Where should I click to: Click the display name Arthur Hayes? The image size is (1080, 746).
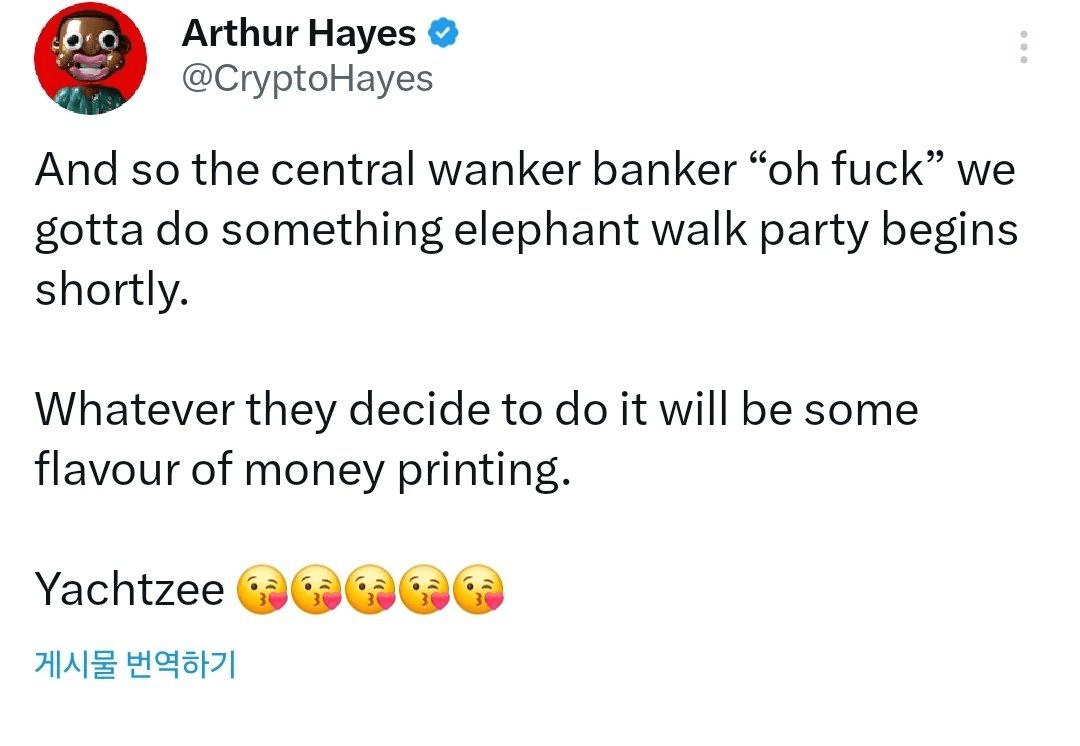coord(298,34)
